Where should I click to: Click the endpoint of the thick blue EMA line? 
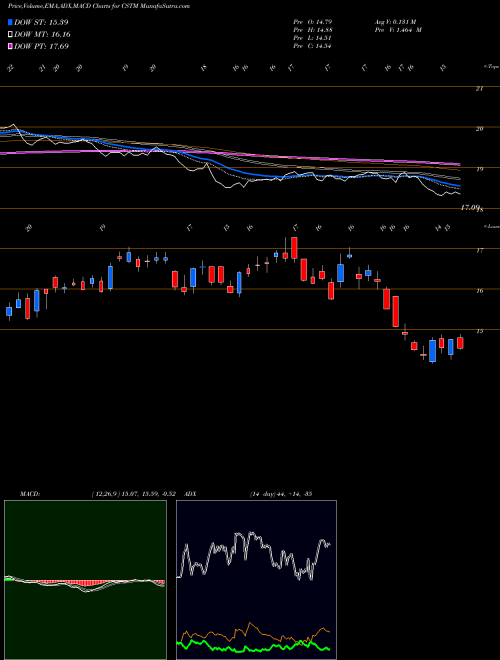point(459,186)
